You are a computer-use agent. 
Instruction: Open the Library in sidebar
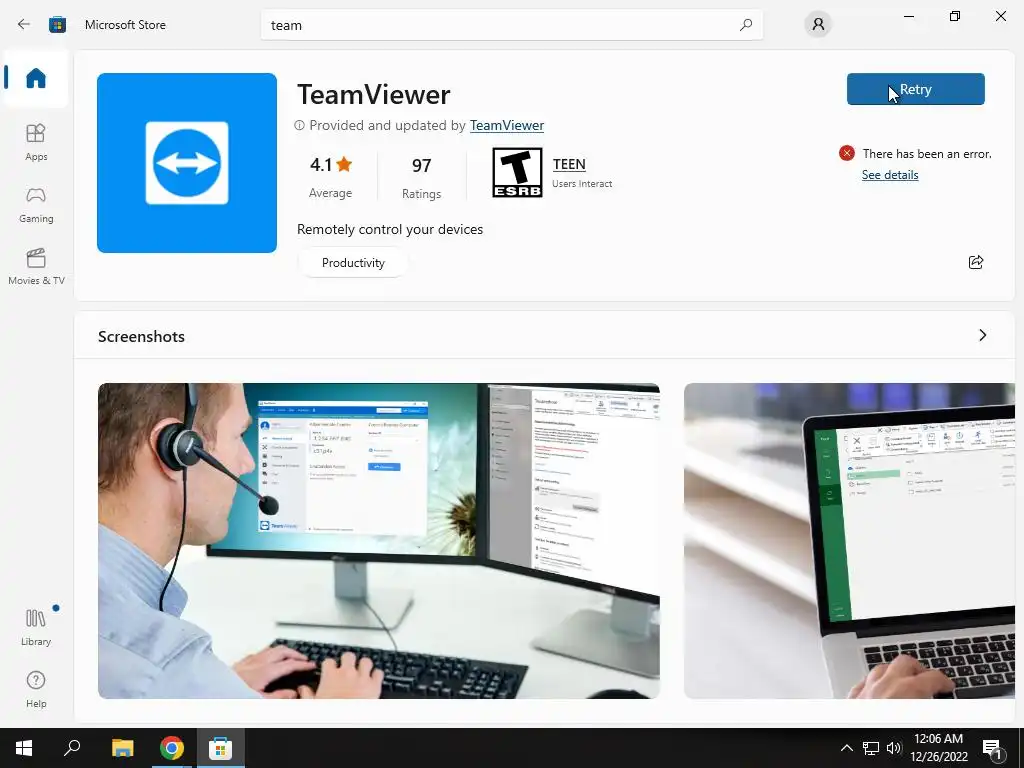pyautogui.click(x=36, y=627)
